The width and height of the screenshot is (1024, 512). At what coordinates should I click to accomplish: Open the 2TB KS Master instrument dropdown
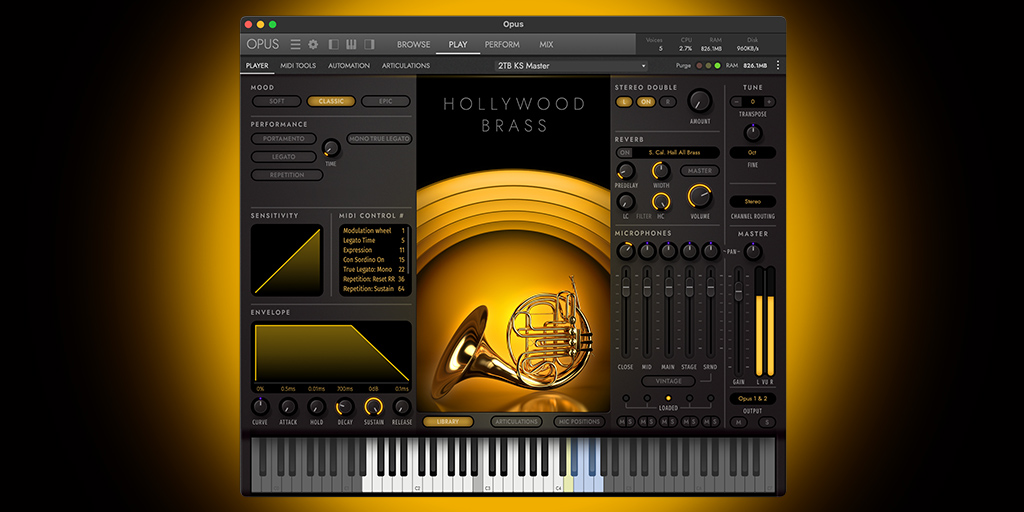[571, 66]
